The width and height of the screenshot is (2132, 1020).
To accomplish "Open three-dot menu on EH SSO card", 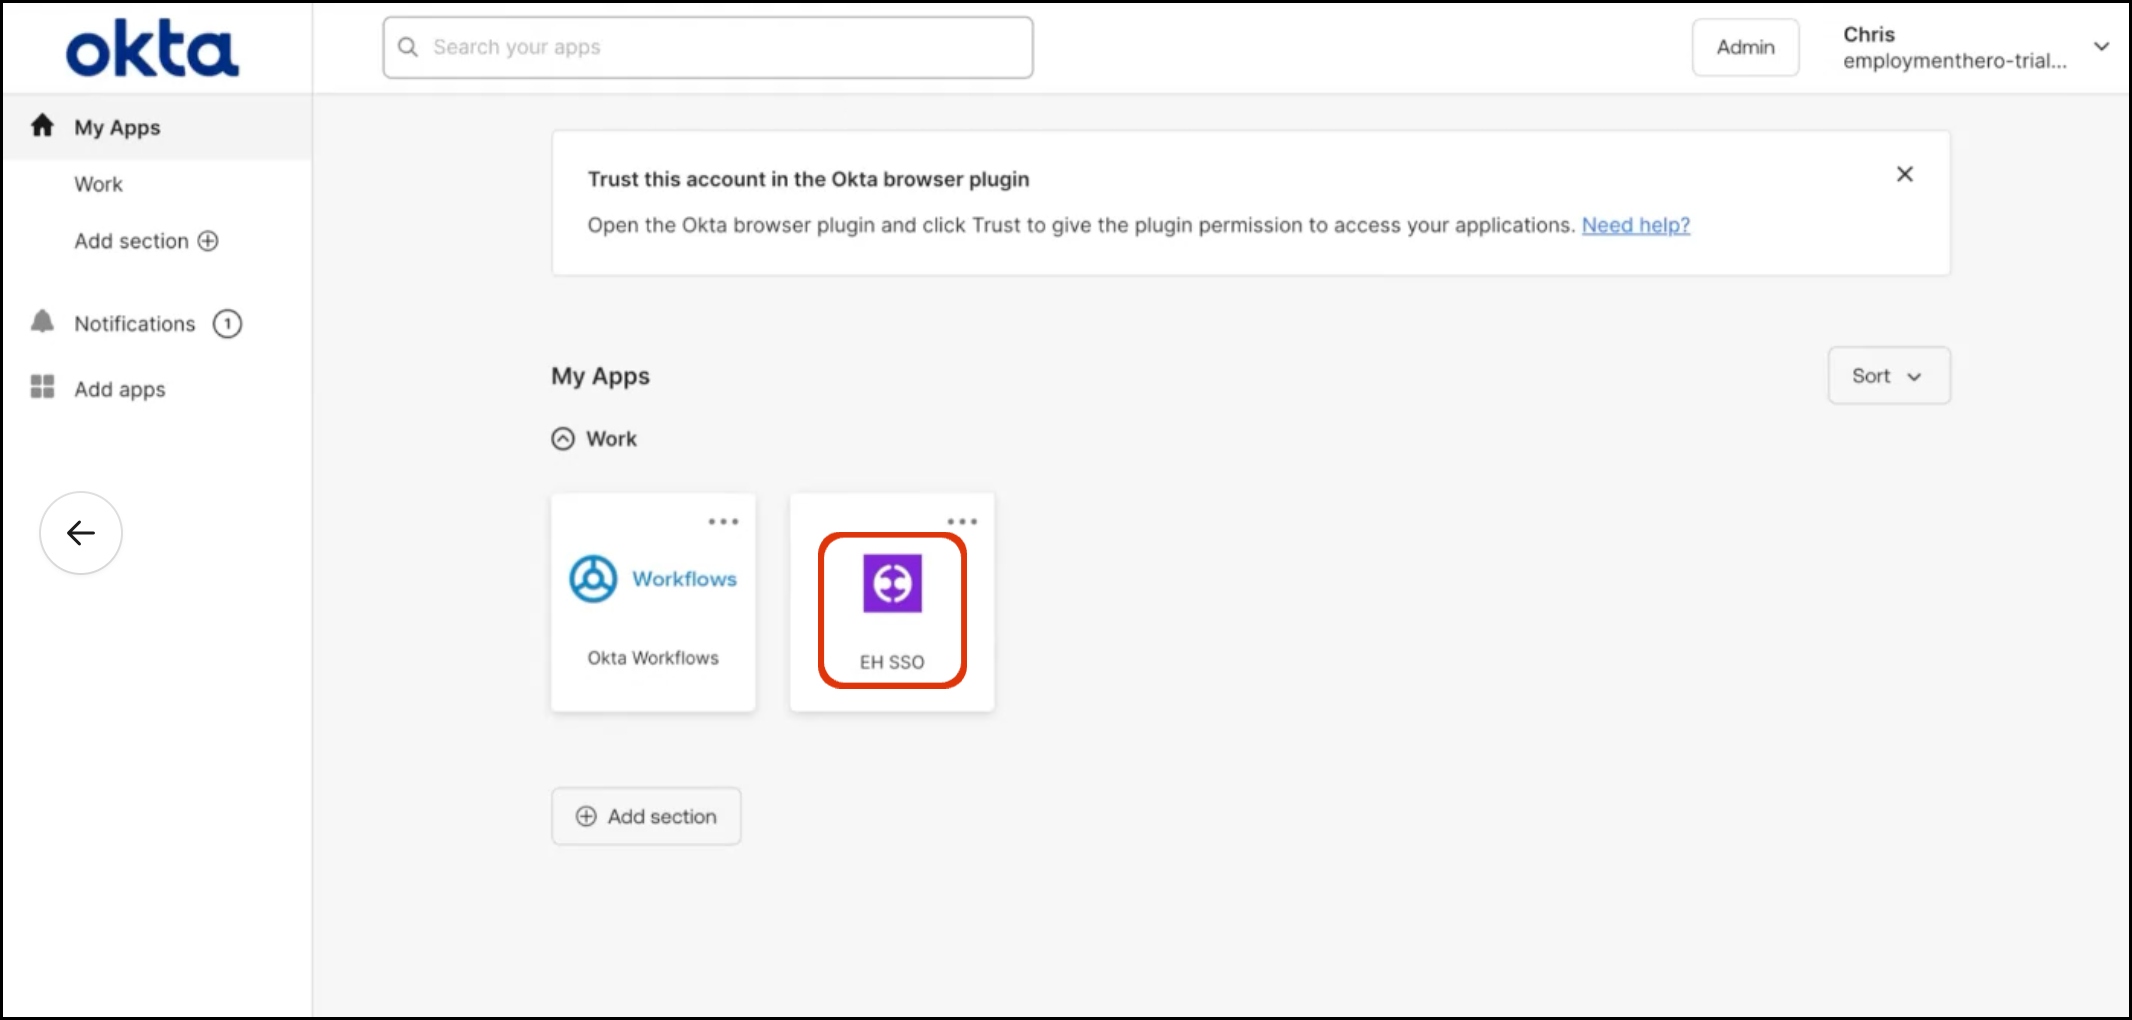I will (x=962, y=521).
